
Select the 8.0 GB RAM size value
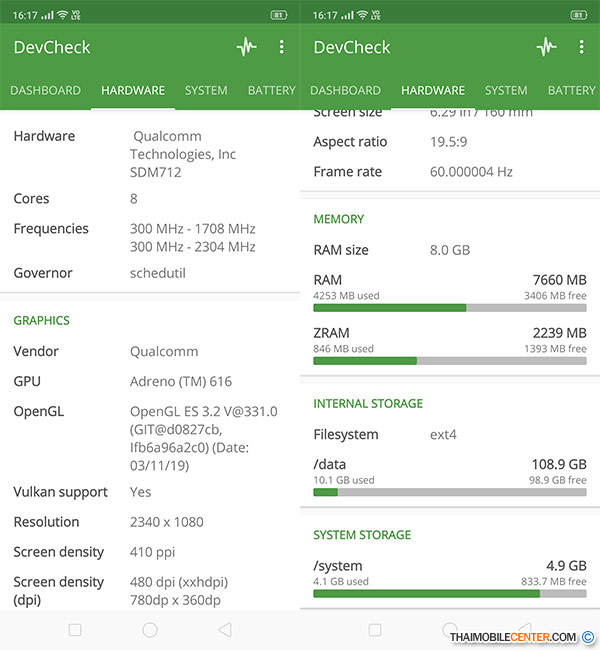coord(450,250)
